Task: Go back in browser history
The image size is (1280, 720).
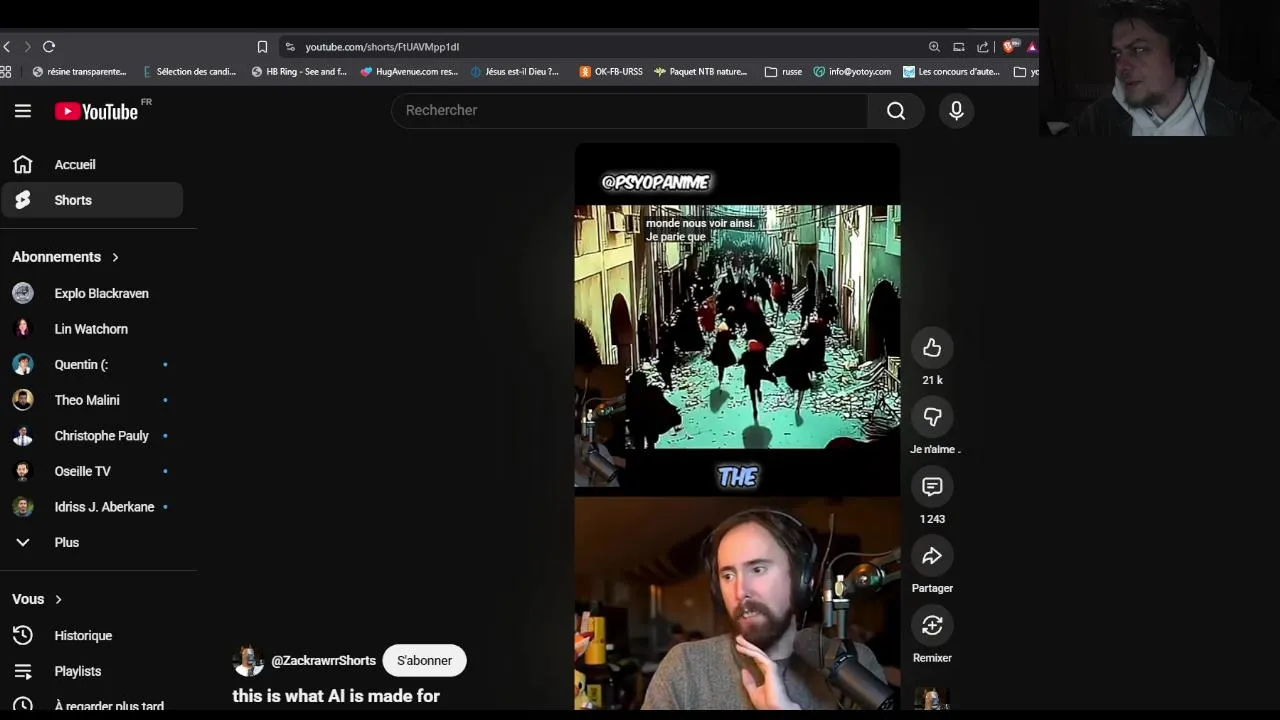Action: (7, 47)
